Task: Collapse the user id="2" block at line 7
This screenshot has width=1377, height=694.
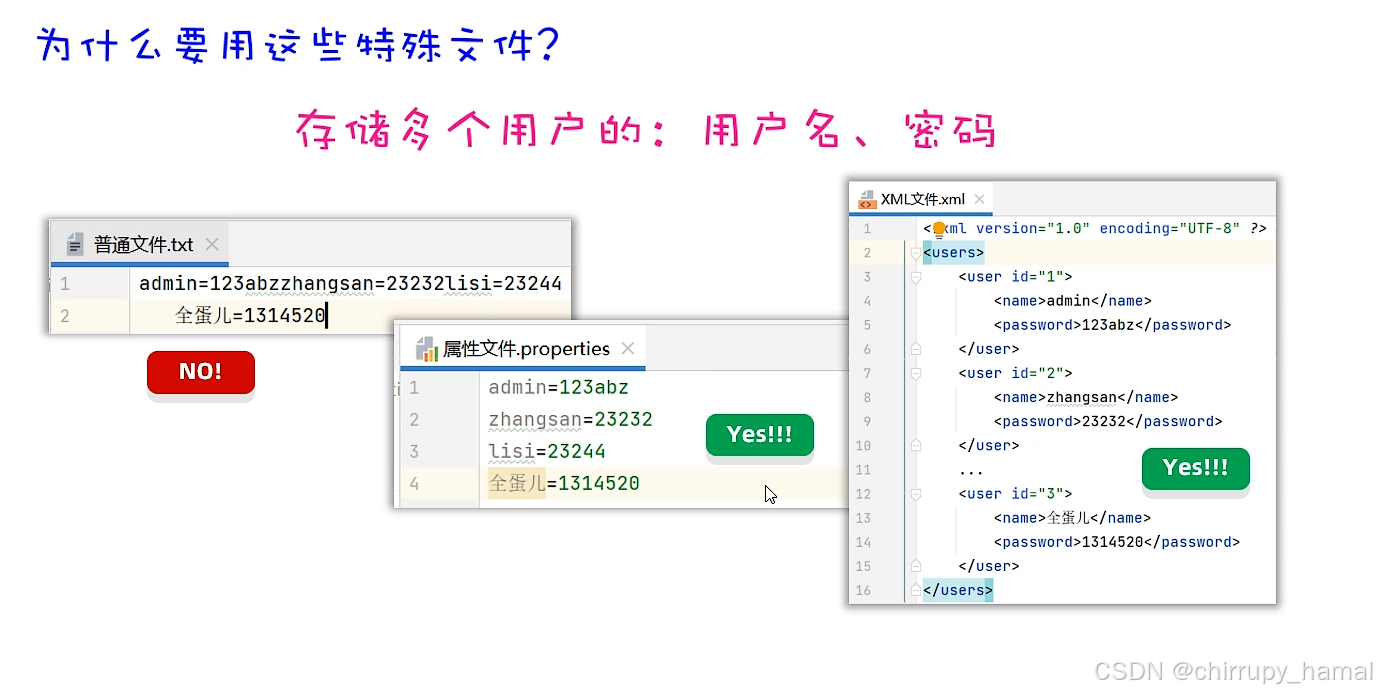Action: (914, 374)
